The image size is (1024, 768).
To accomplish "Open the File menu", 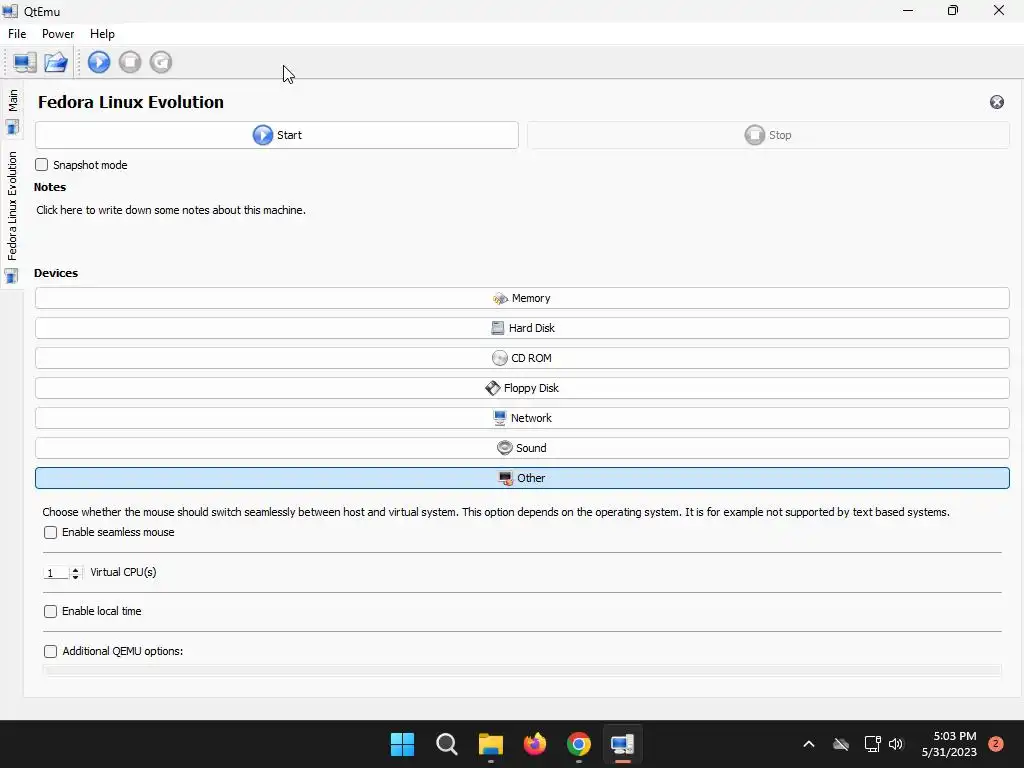I will (17, 34).
